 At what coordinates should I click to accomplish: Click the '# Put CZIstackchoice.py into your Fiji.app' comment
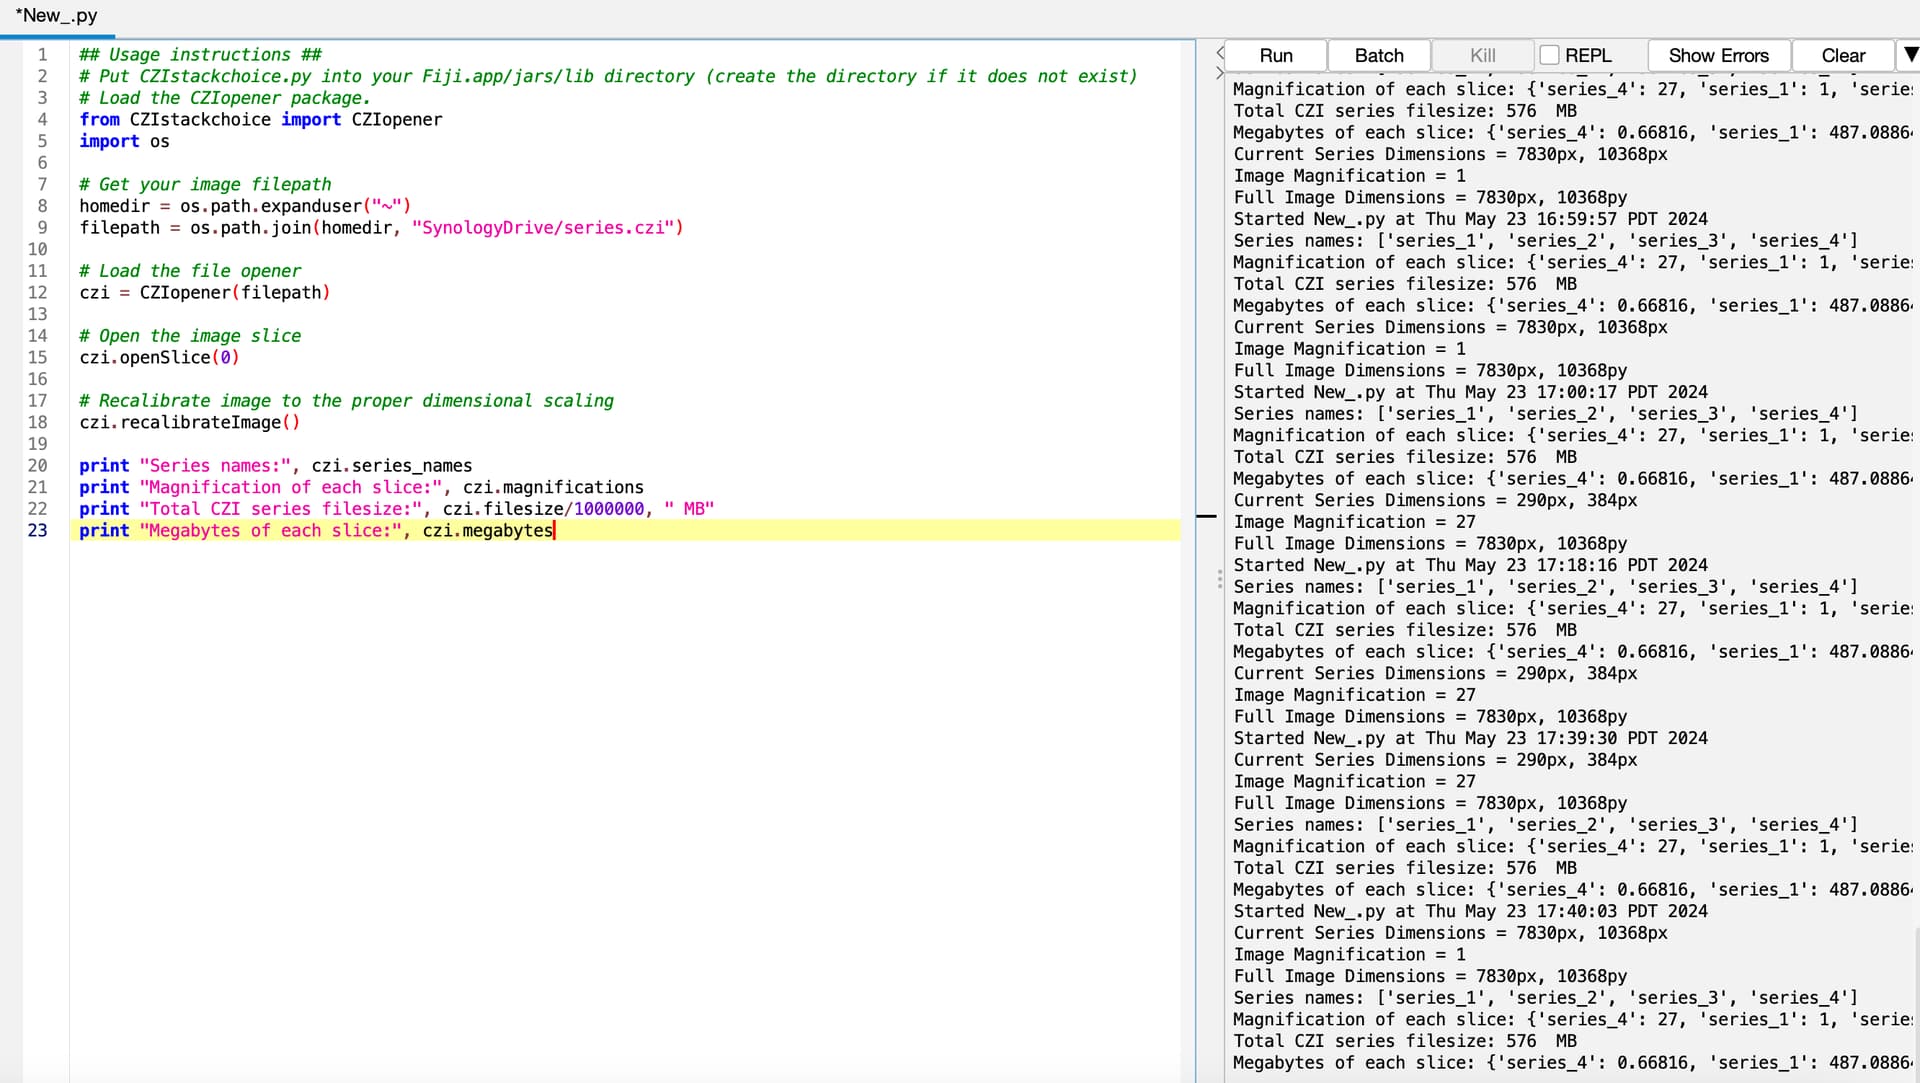point(608,76)
